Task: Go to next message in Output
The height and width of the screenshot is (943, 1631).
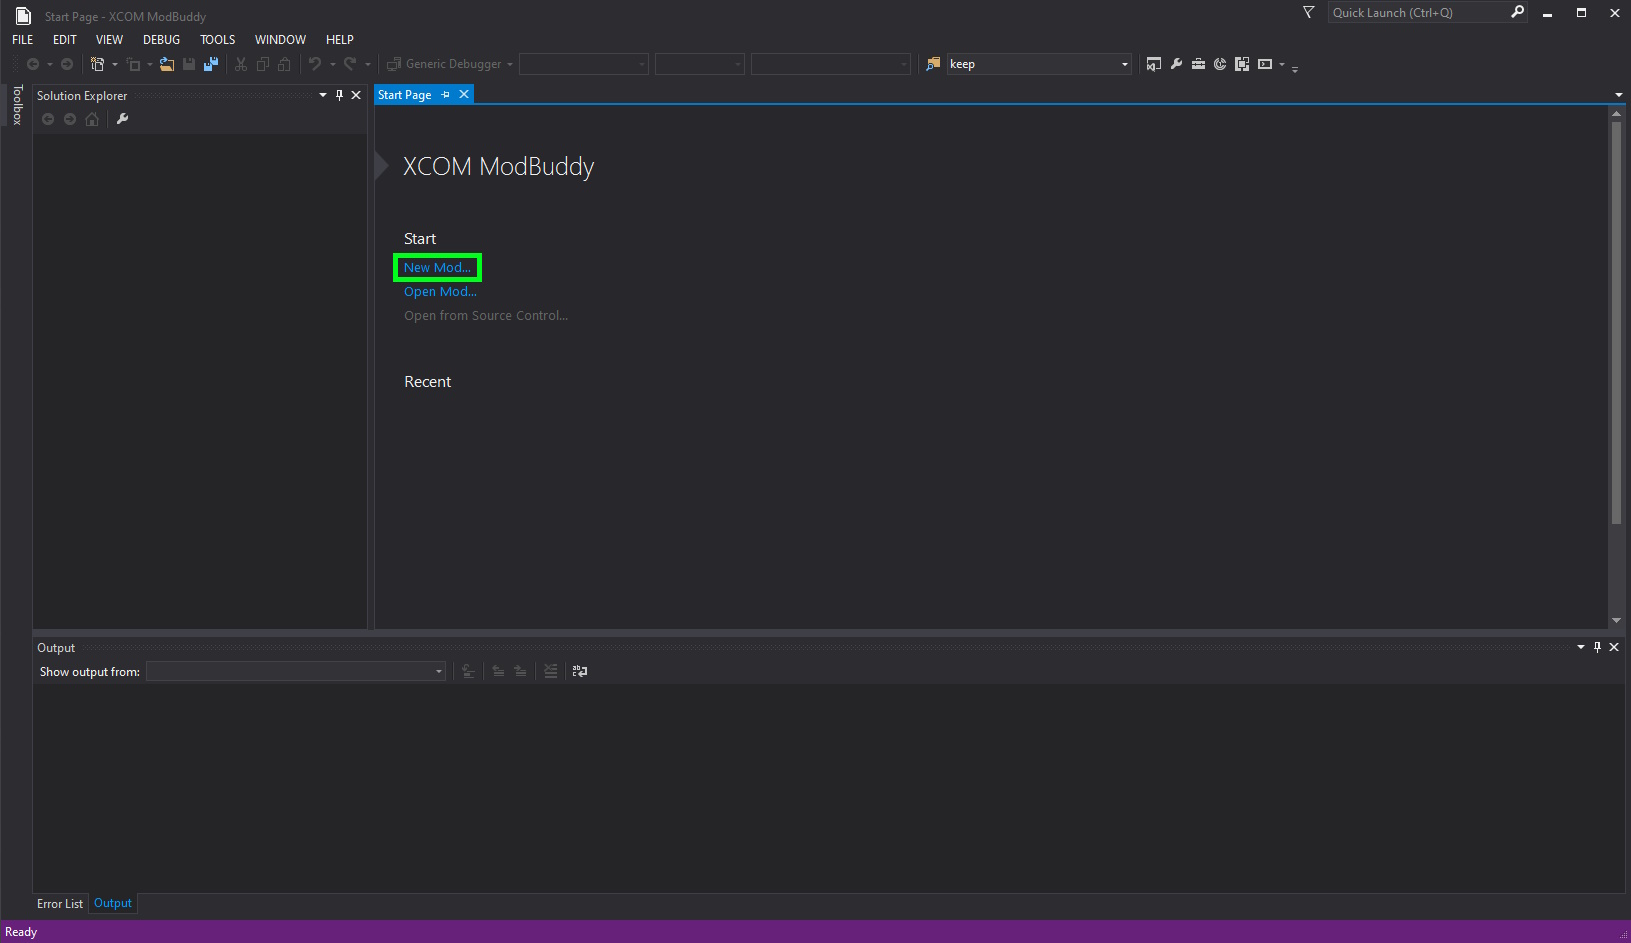Action: click(x=520, y=671)
